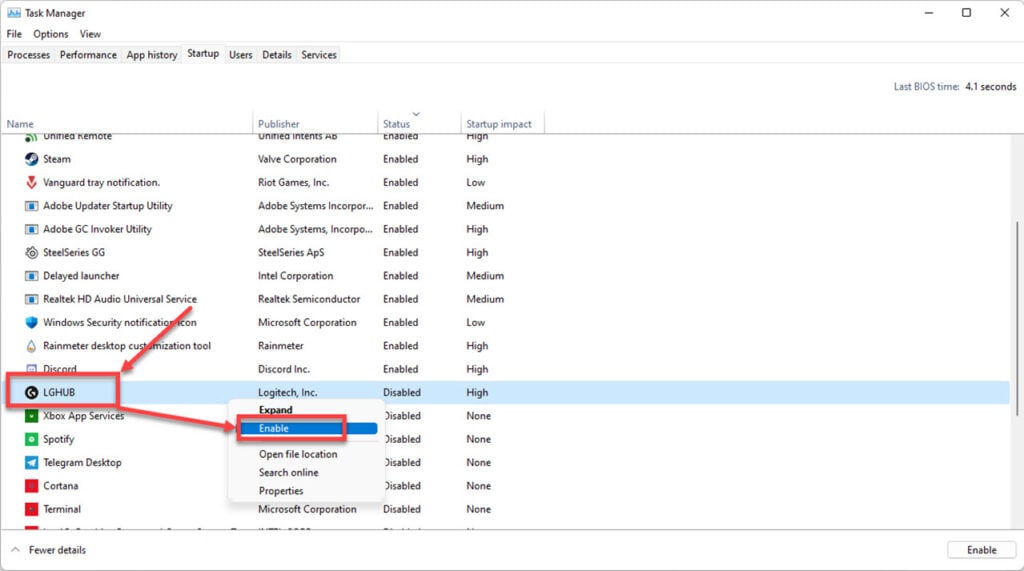Click the Telegram Desktop icon
1024x571 pixels.
coord(31,463)
